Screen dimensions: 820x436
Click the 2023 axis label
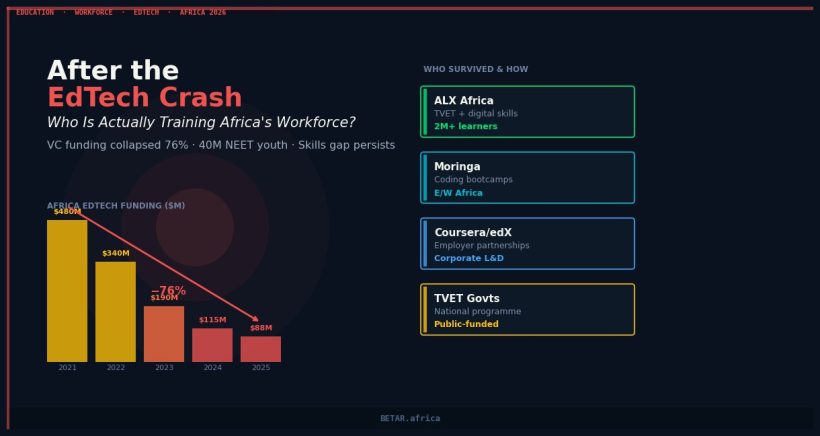[164, 368]
